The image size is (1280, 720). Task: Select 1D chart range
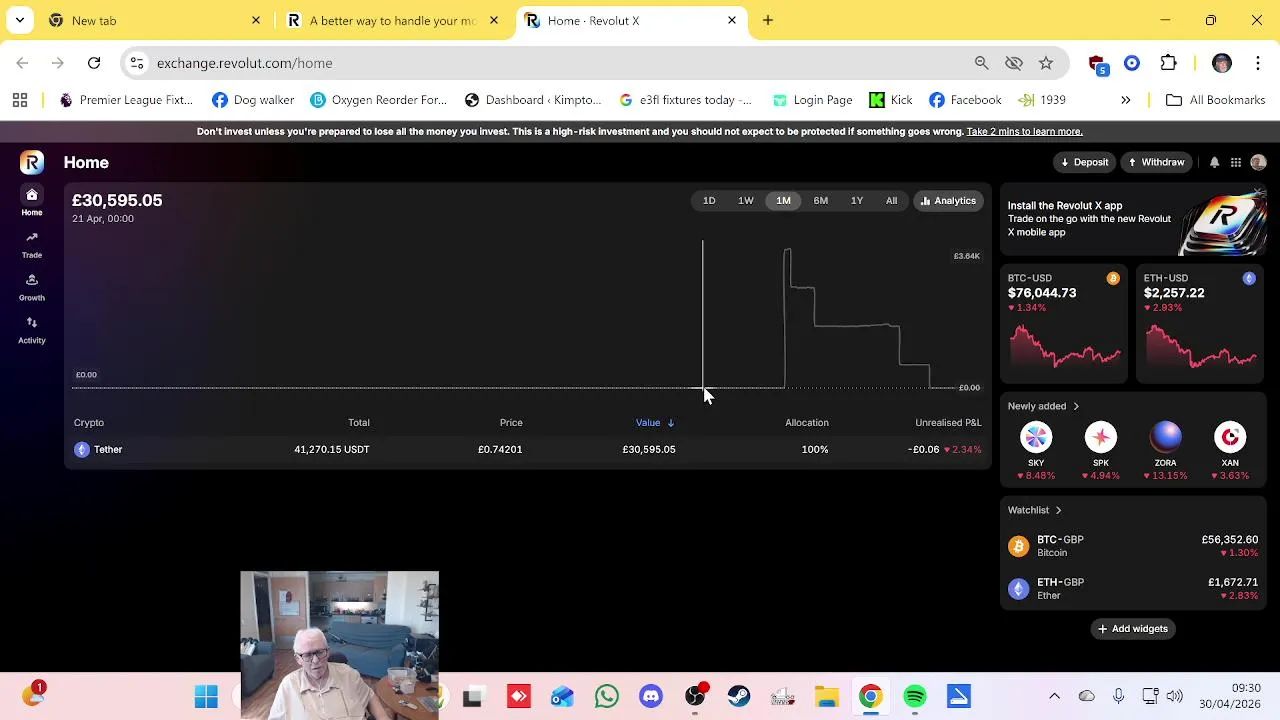point(709,201)
